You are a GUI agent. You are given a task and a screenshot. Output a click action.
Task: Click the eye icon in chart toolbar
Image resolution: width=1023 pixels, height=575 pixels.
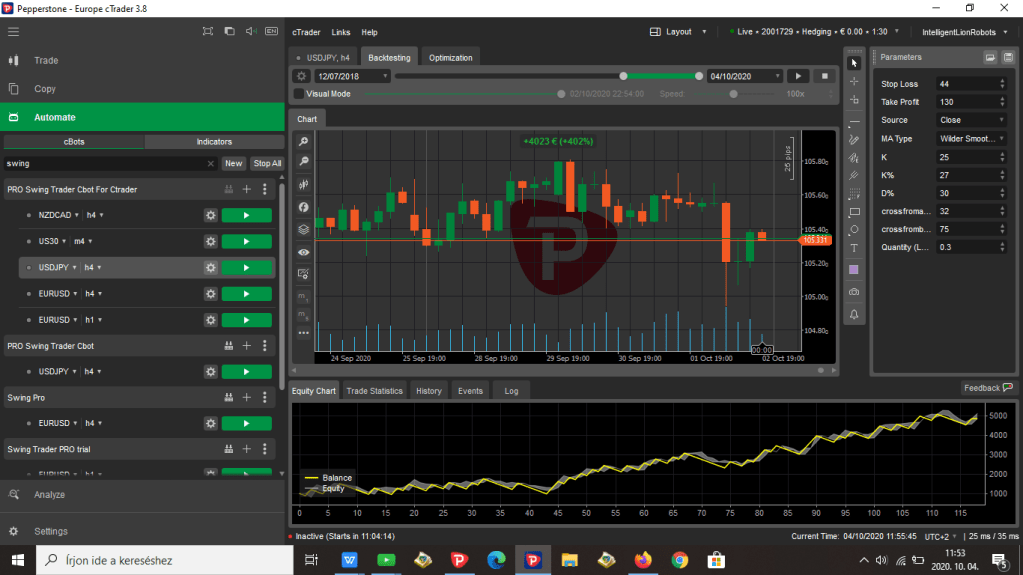(x=303, y=252)
